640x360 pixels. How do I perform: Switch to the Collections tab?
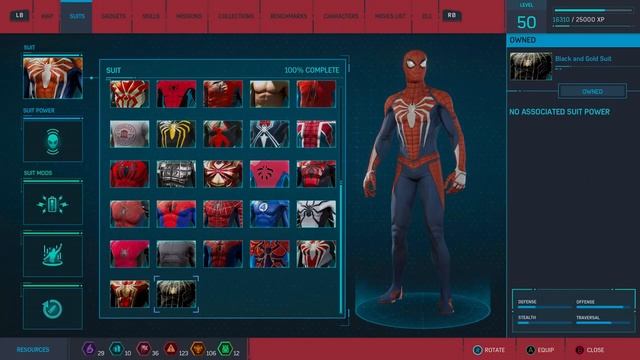236,16
